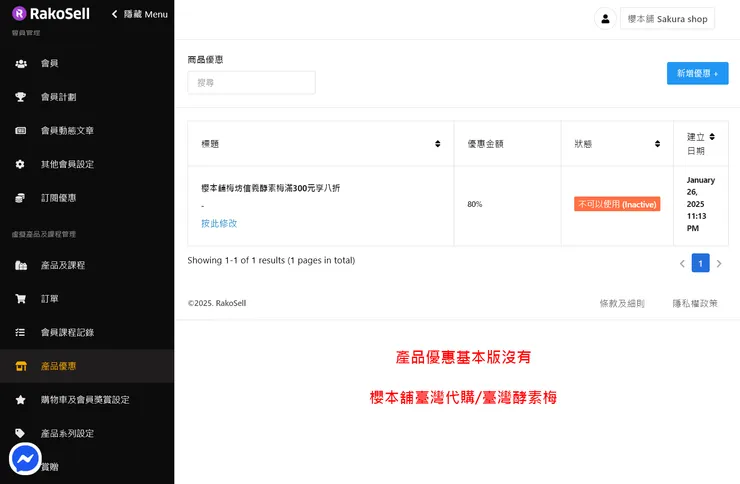This screenshot has width=740, height=484.
Task: Open the 產品系列設定 tag icon
Action: coord(20,433)
